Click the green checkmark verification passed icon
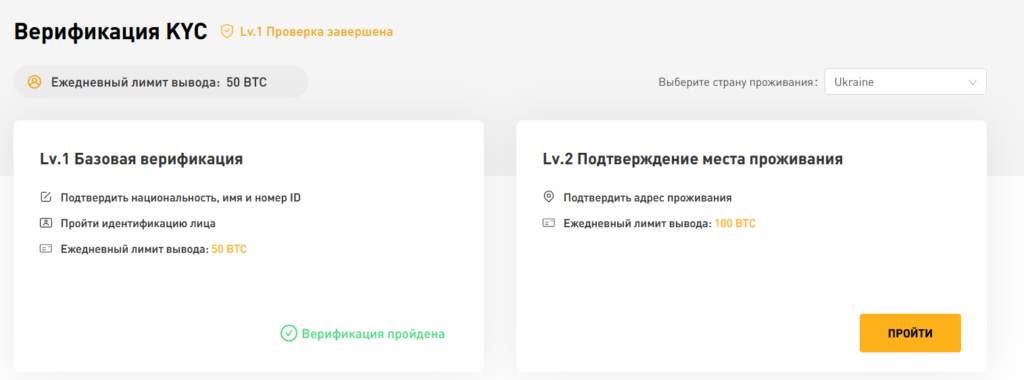 pyautogui.click(x=289, y=334)
